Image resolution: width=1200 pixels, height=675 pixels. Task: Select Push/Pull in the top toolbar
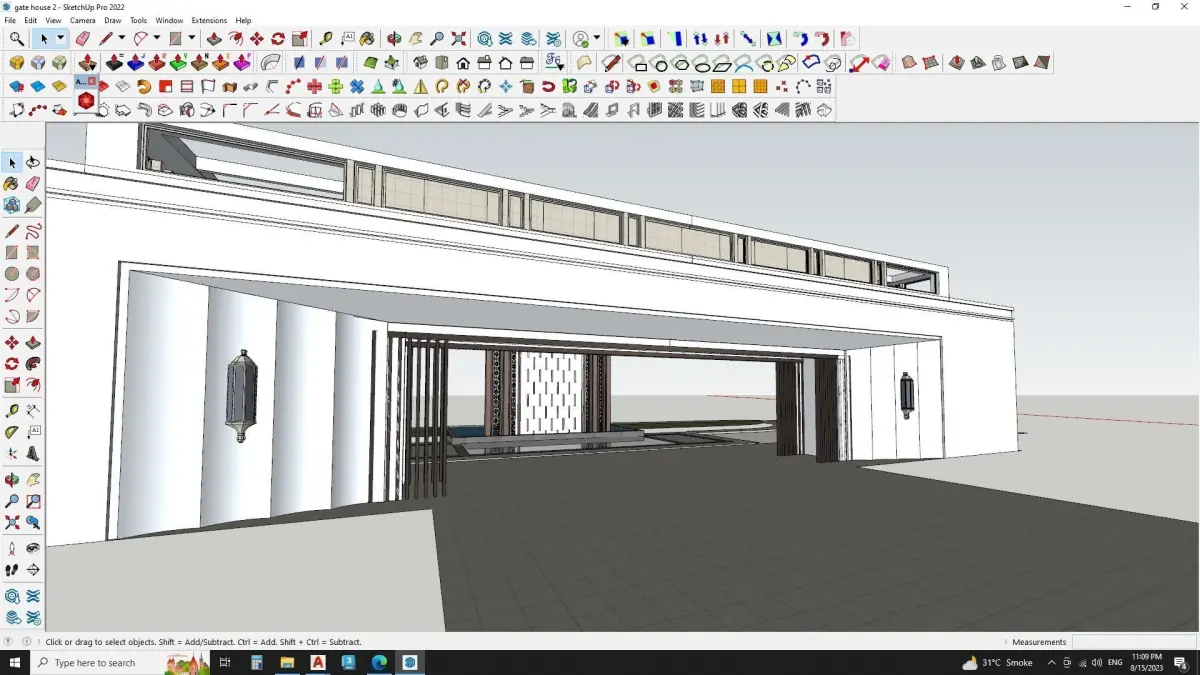tap(214, 39)
